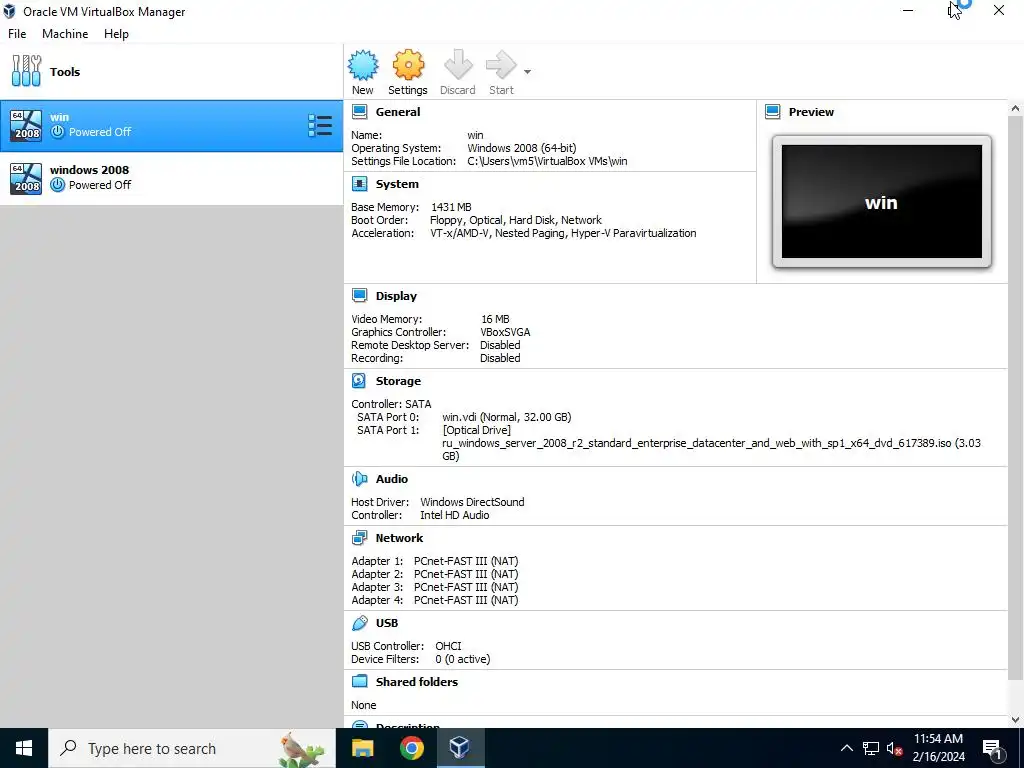Open the Windows Start menu
This screenshot has width=1024, height=768.
(x=24, y=748)
